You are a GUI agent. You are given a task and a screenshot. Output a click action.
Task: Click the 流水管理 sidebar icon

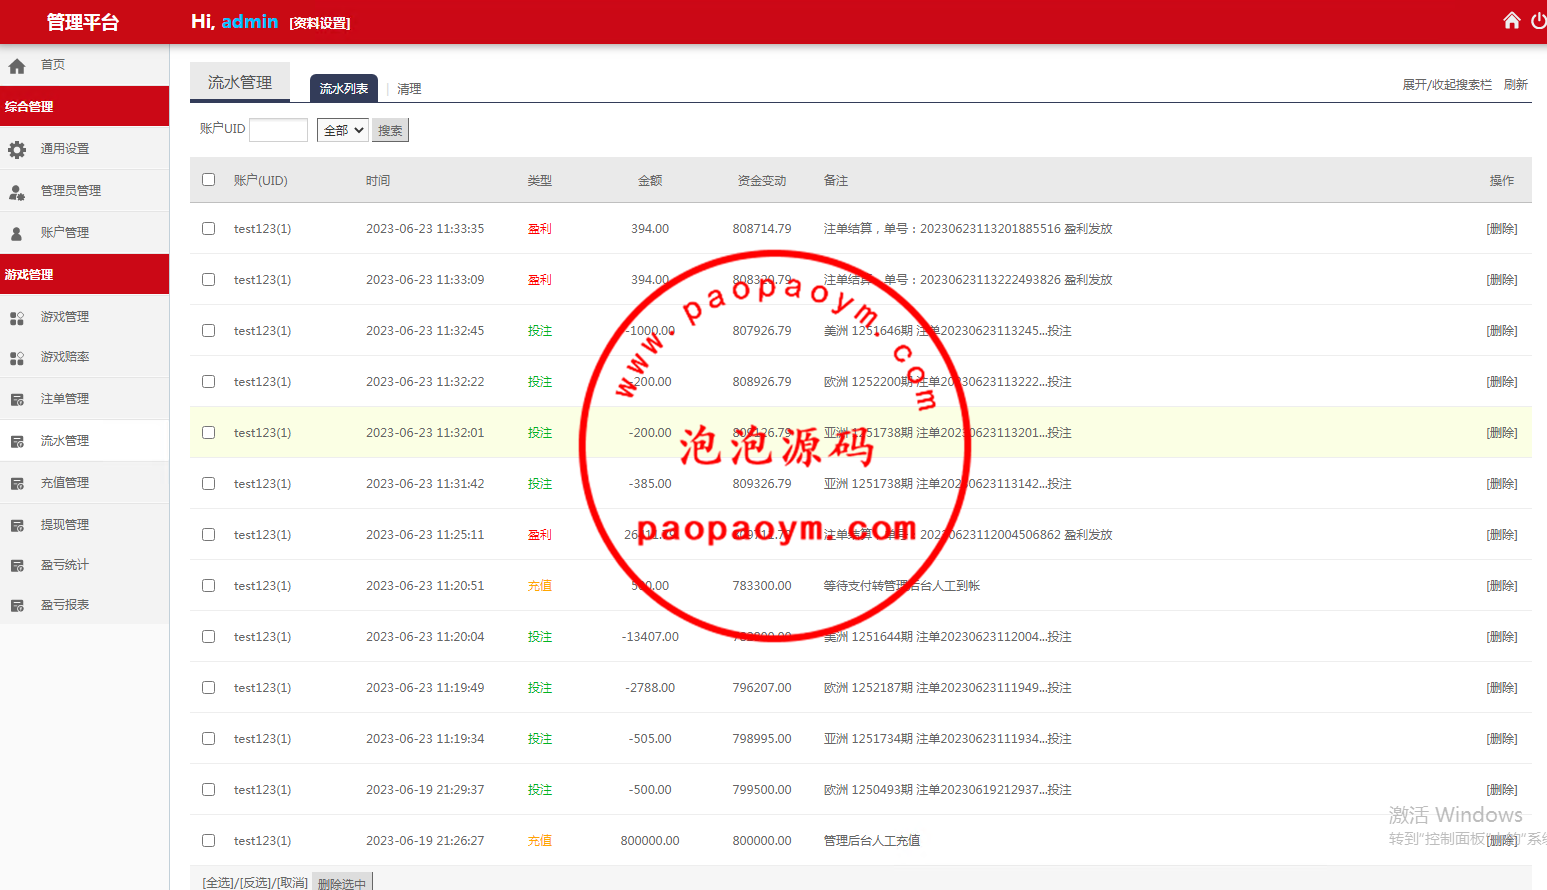click(17, 442)
